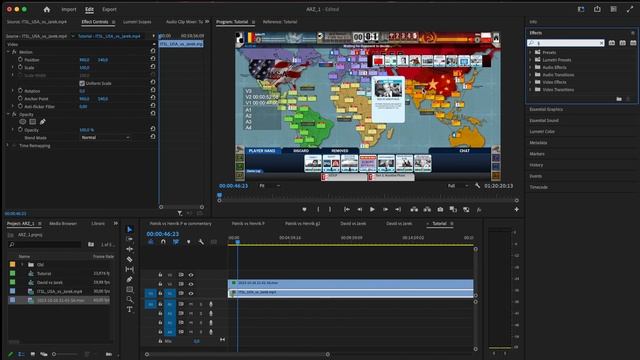Screen dimensions: 640x360
Task: Select the Type tool
Action: coord(130,309)
